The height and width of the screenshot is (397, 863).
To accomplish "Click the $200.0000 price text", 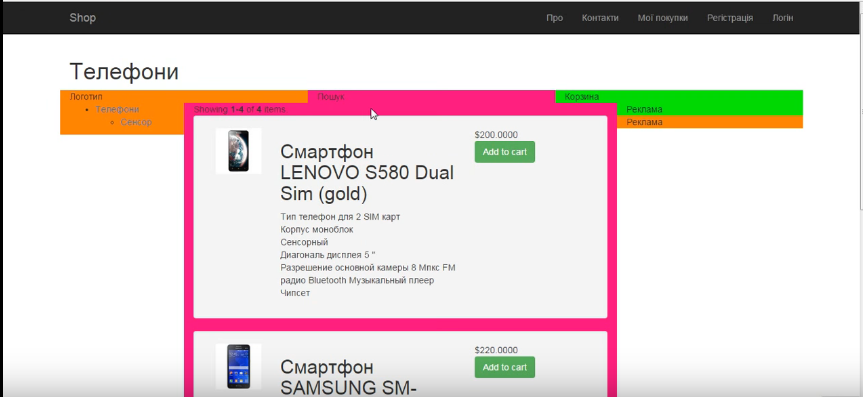I will pyautogui.click(x=496, y=134).
